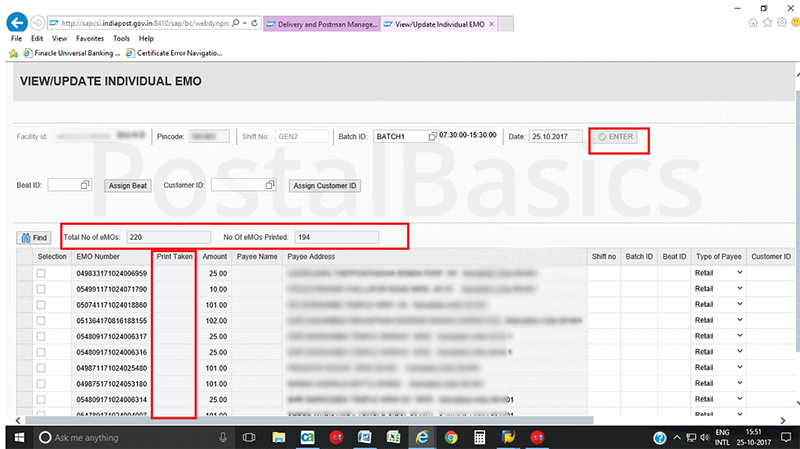Viewport: 800px width, 449px height.
Task: Open value help icon for Beat ID
Action: pos(85,185)
